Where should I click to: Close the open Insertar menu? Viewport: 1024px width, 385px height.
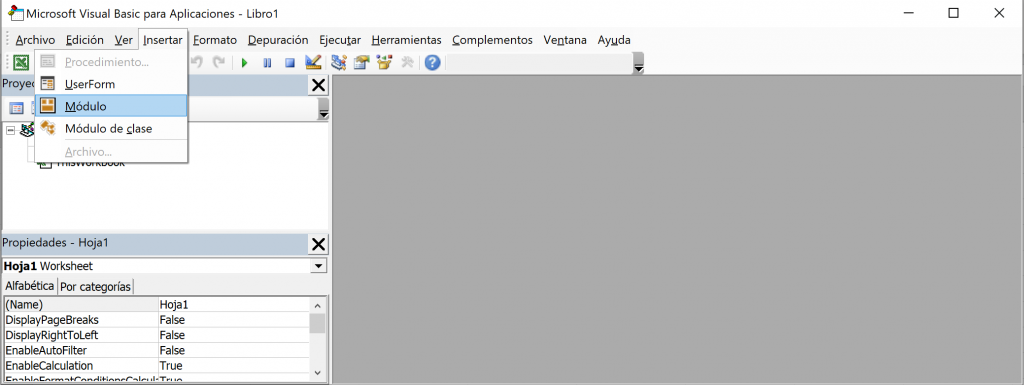pyautogui.click(x=163, y=40)
